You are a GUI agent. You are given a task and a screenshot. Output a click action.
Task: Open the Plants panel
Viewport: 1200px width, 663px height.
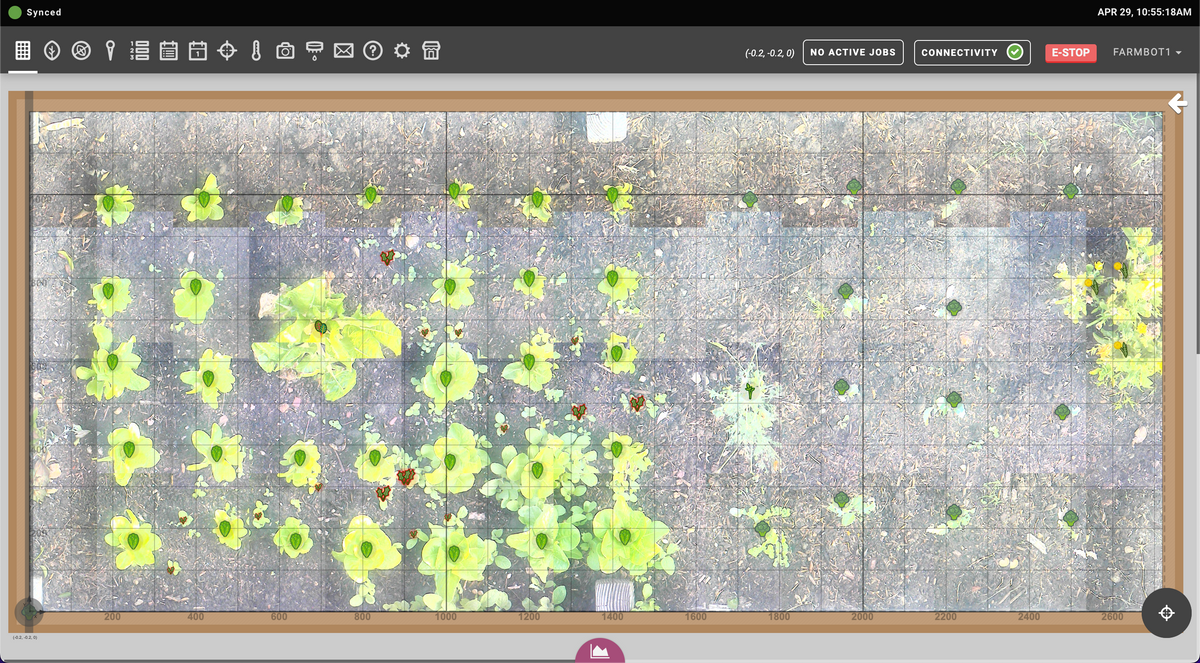point(51,50)
